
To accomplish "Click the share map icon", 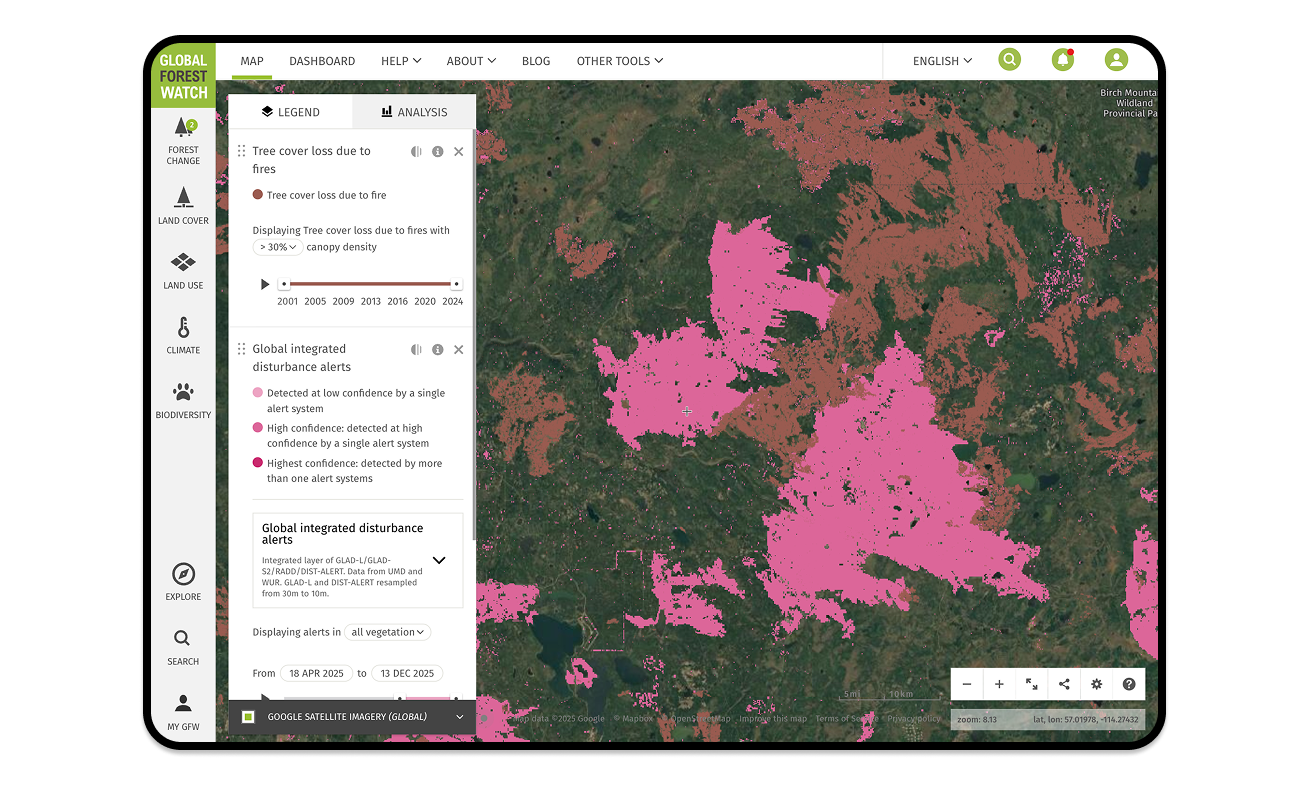I will 1064,684.
